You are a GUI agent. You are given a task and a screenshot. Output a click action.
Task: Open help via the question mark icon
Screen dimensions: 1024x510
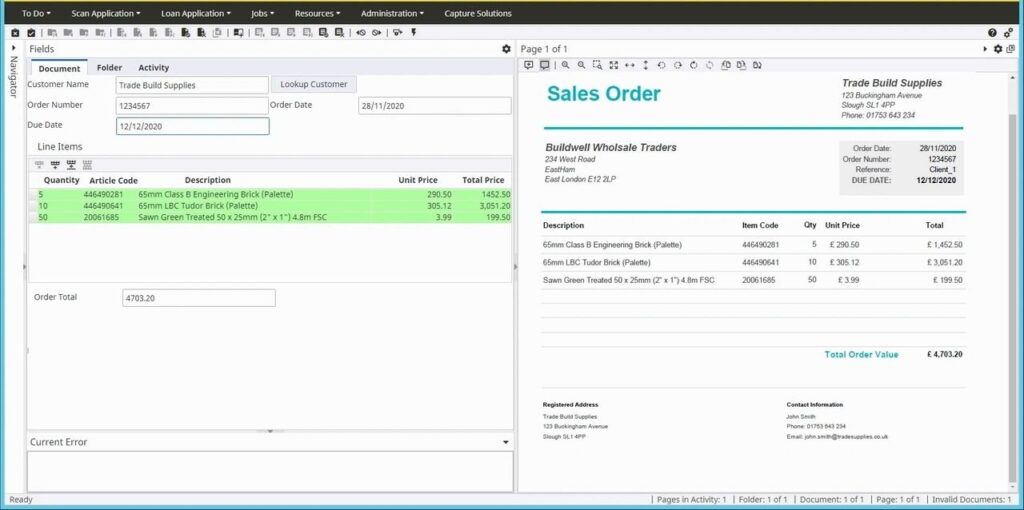(993, 32)
